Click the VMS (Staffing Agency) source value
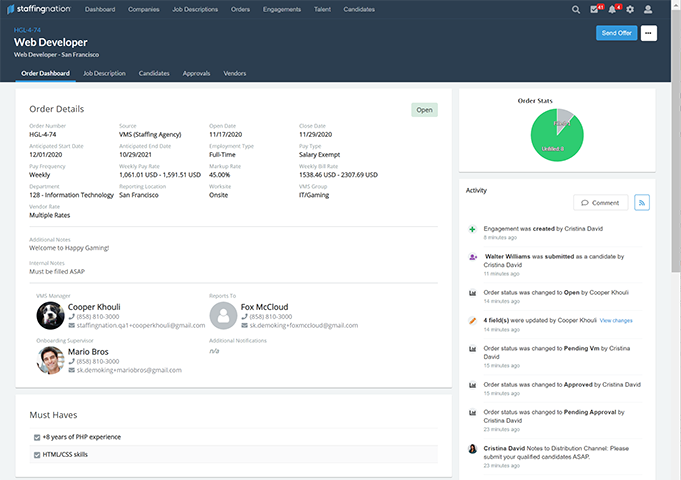681x480 pixels. click(150, 135)
